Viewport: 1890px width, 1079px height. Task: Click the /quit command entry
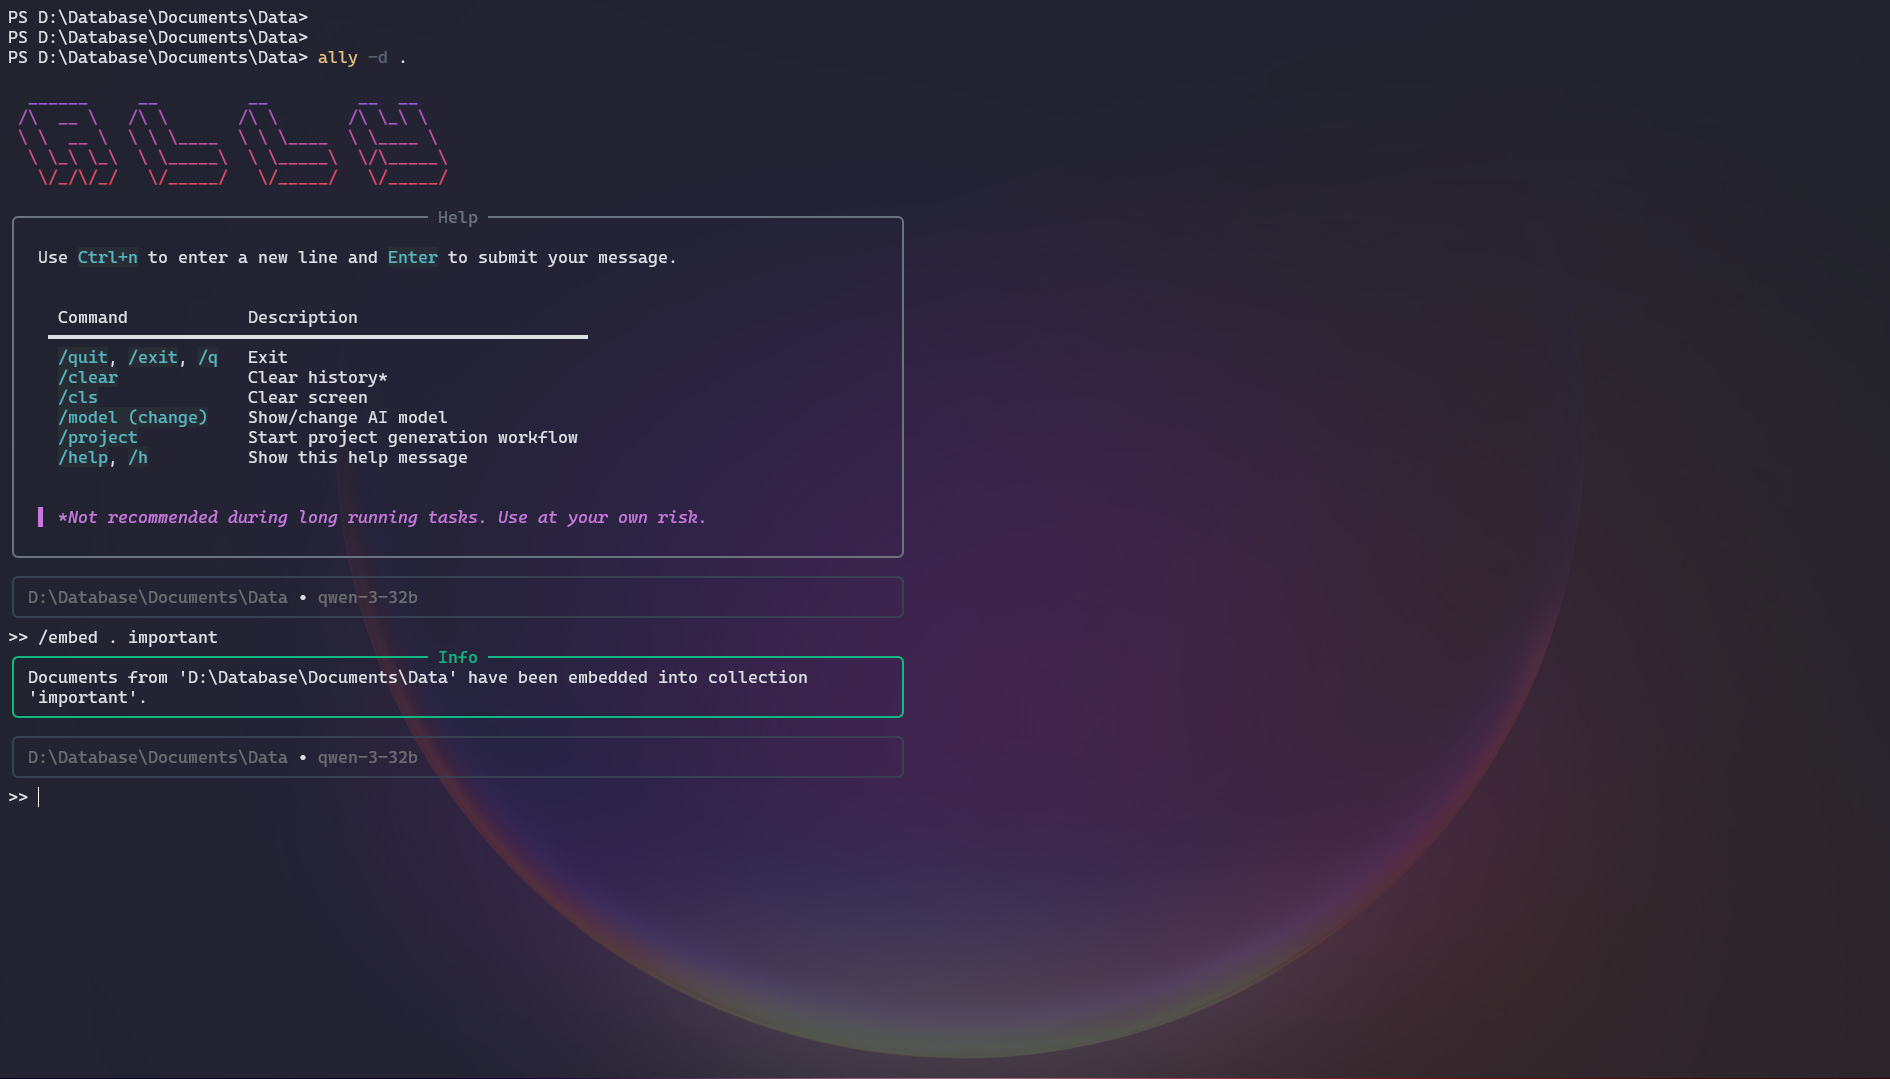[x=82, y=358]
